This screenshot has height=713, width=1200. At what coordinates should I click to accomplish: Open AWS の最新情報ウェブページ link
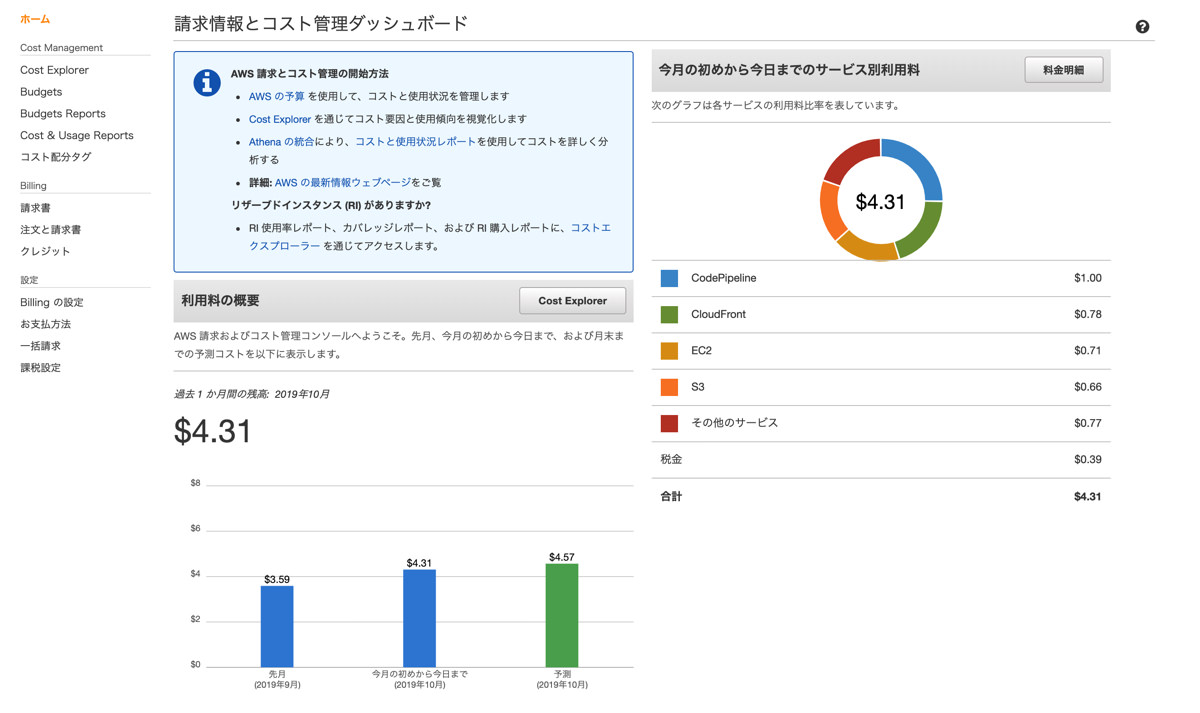point(342,183)
